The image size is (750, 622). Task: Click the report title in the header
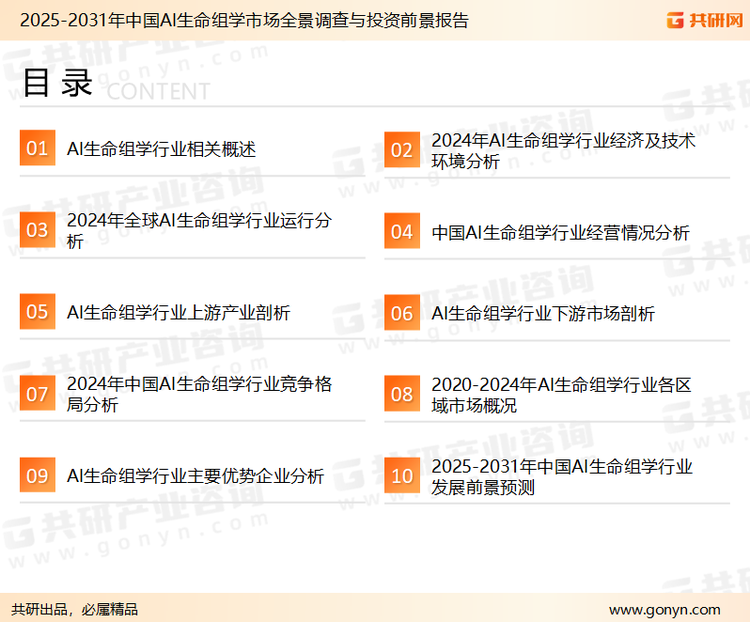point(244,20)
